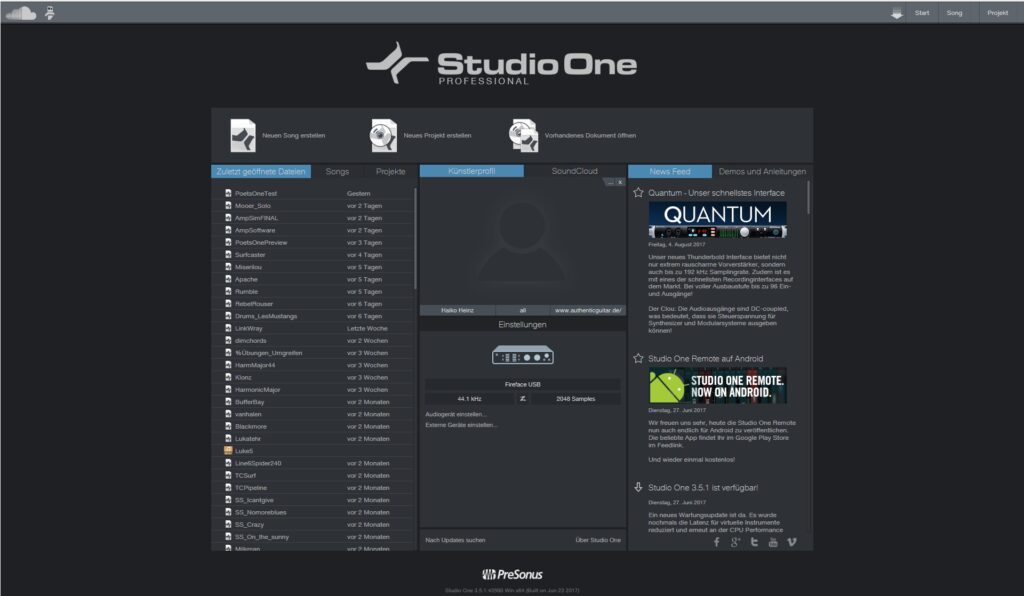Minimize the artist profile panel

pos(610,183)
